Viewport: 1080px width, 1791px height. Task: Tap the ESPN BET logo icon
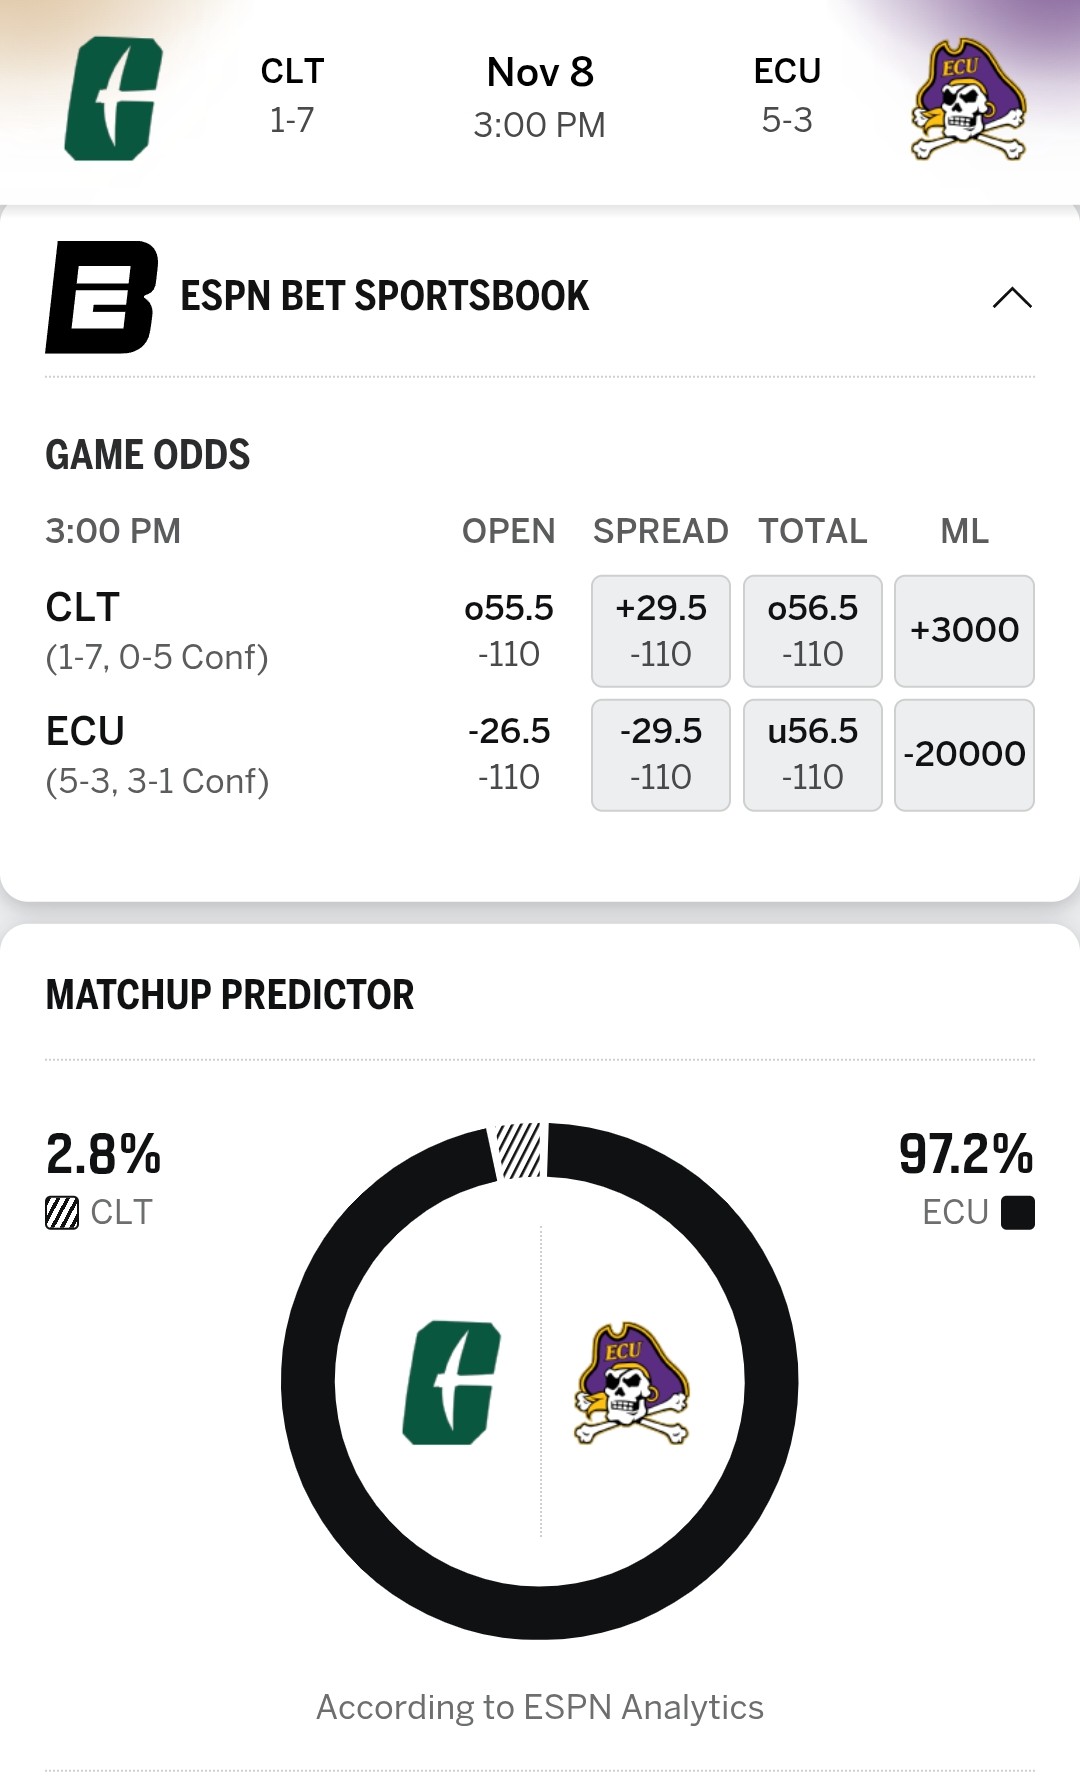101,297
